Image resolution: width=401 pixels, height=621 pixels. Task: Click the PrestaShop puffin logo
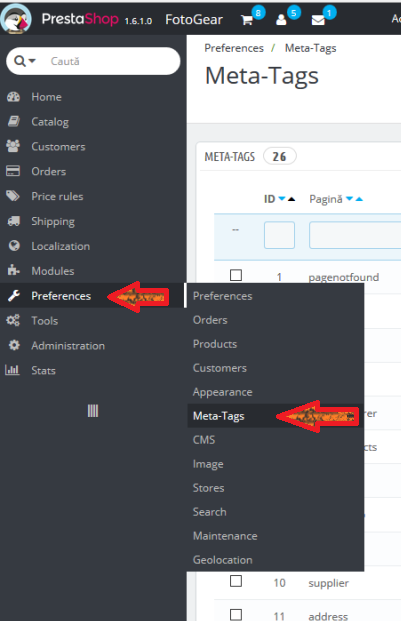click(16, 18)
